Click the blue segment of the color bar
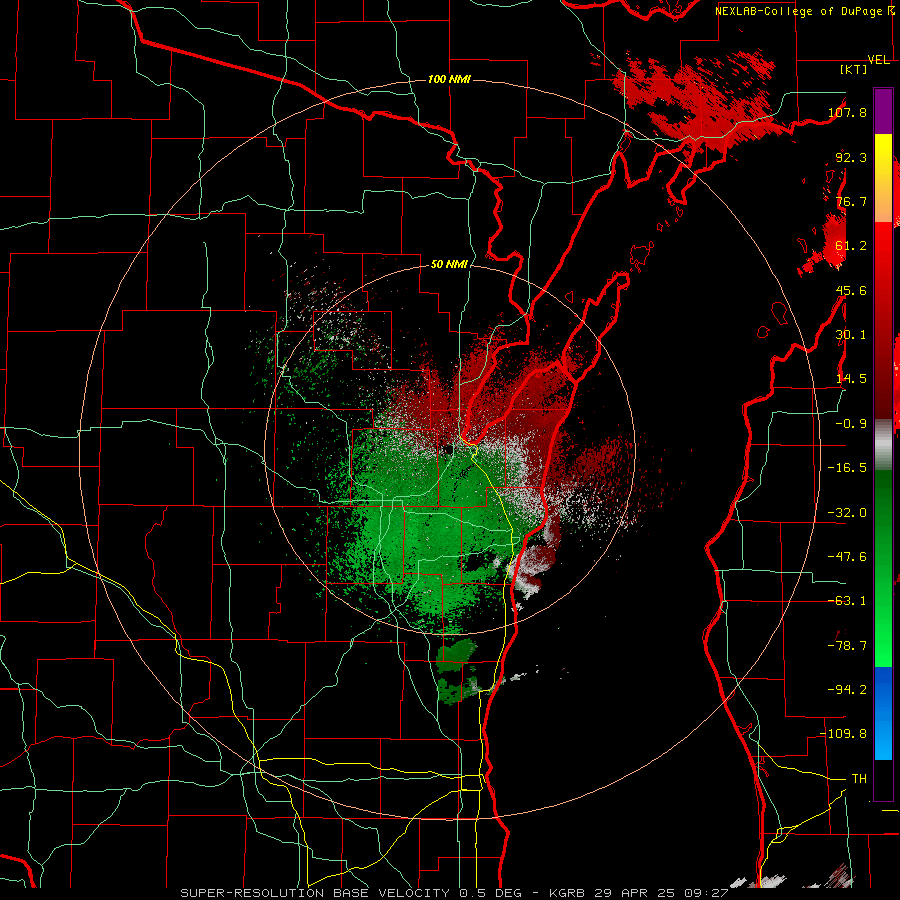 (x=883, y=713)
